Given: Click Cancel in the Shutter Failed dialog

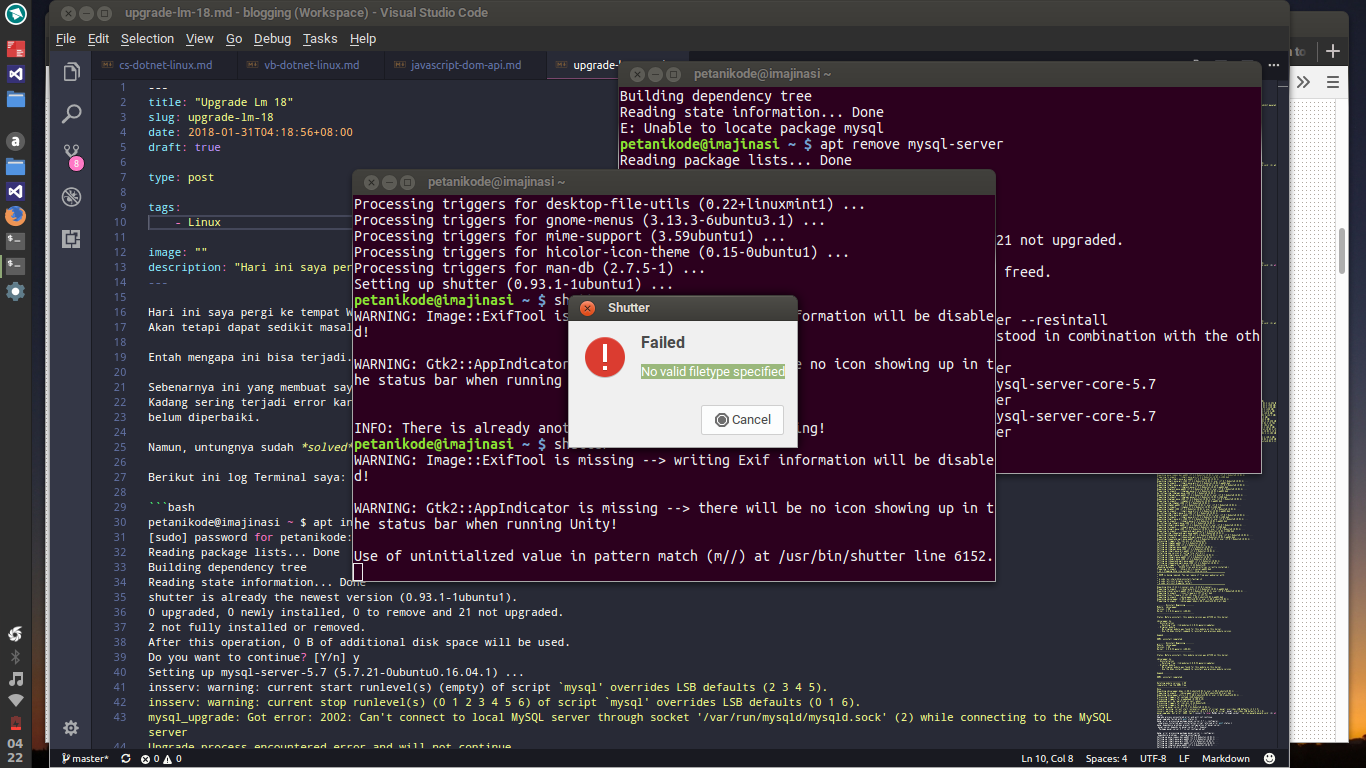Looking at the screenshot, I should tap(742, 420).
